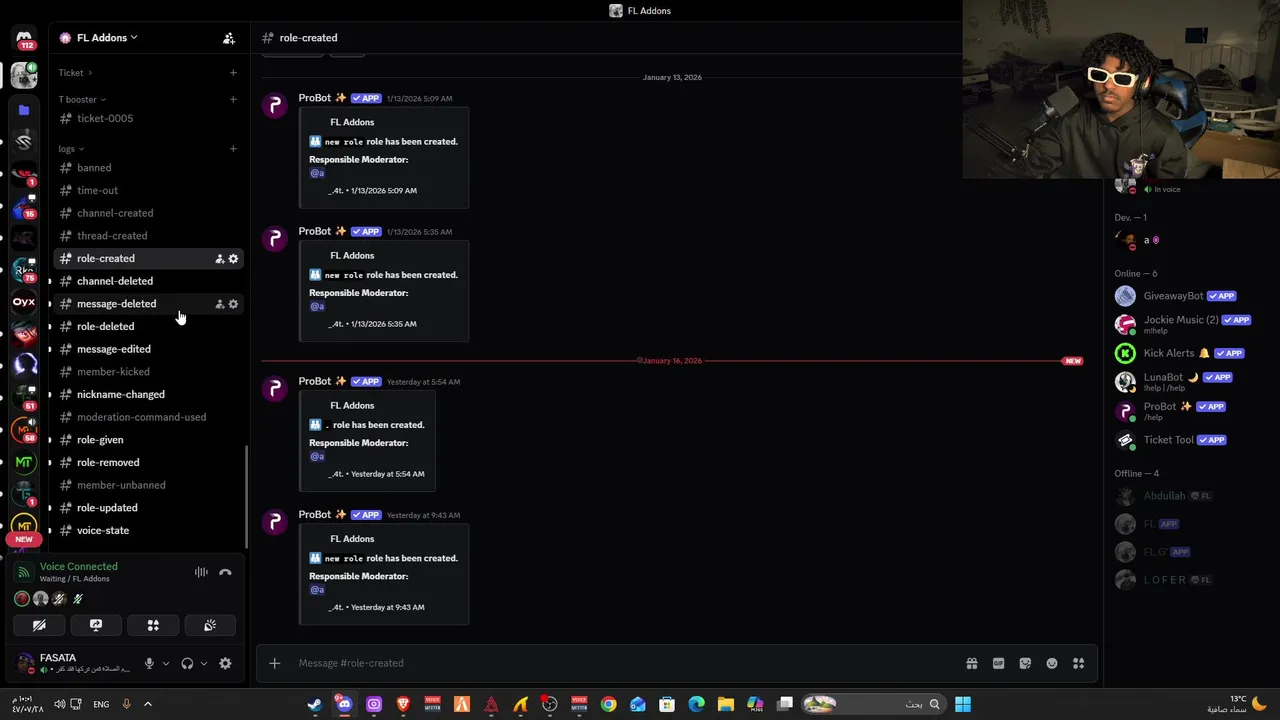Open moderation-command-used channel
The image size is (1280, 720).
coord(148,417)
